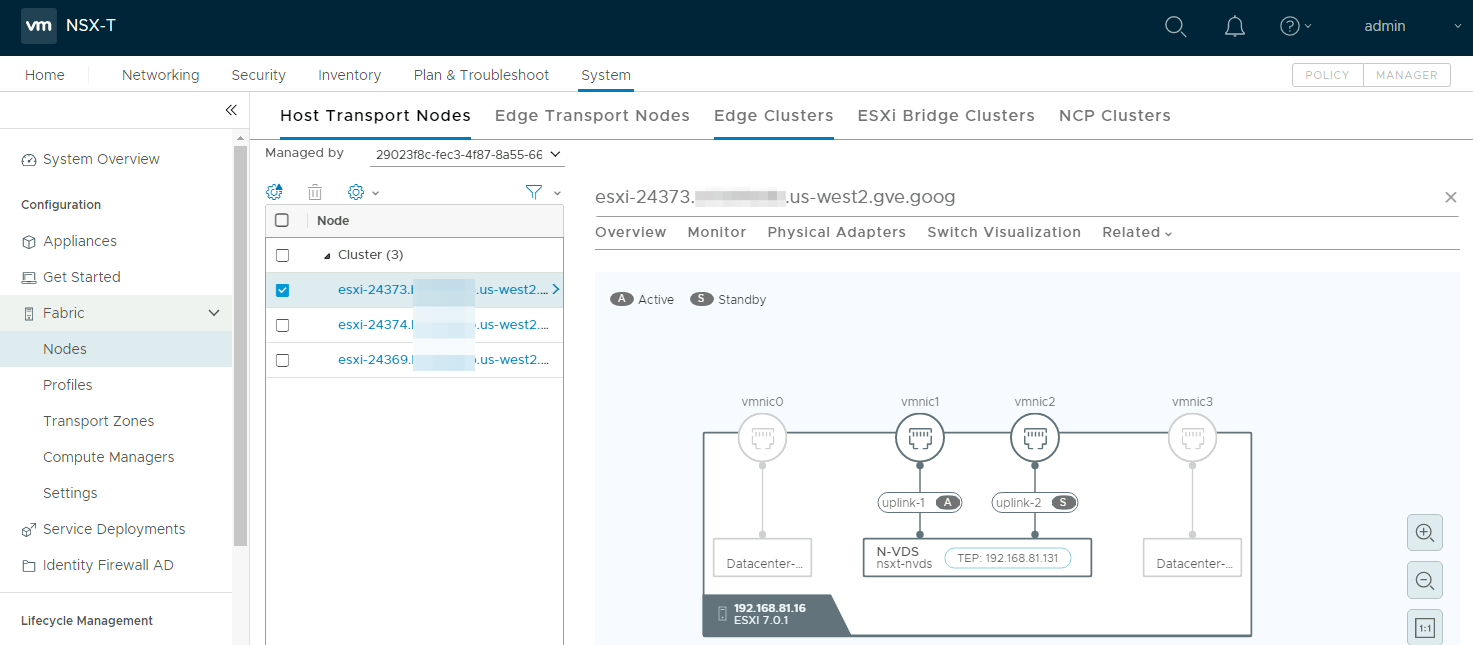
Task: Select the vmnic0 adapter icon
Action: [762, 438]
